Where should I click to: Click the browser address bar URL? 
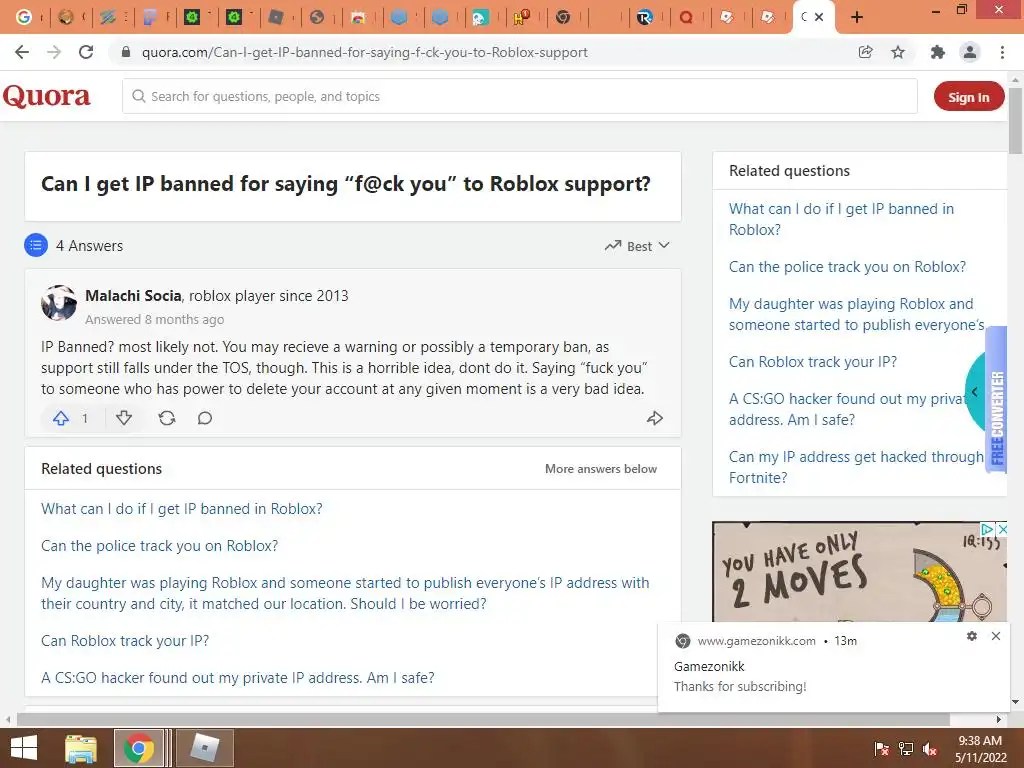[x=364, y=52]
